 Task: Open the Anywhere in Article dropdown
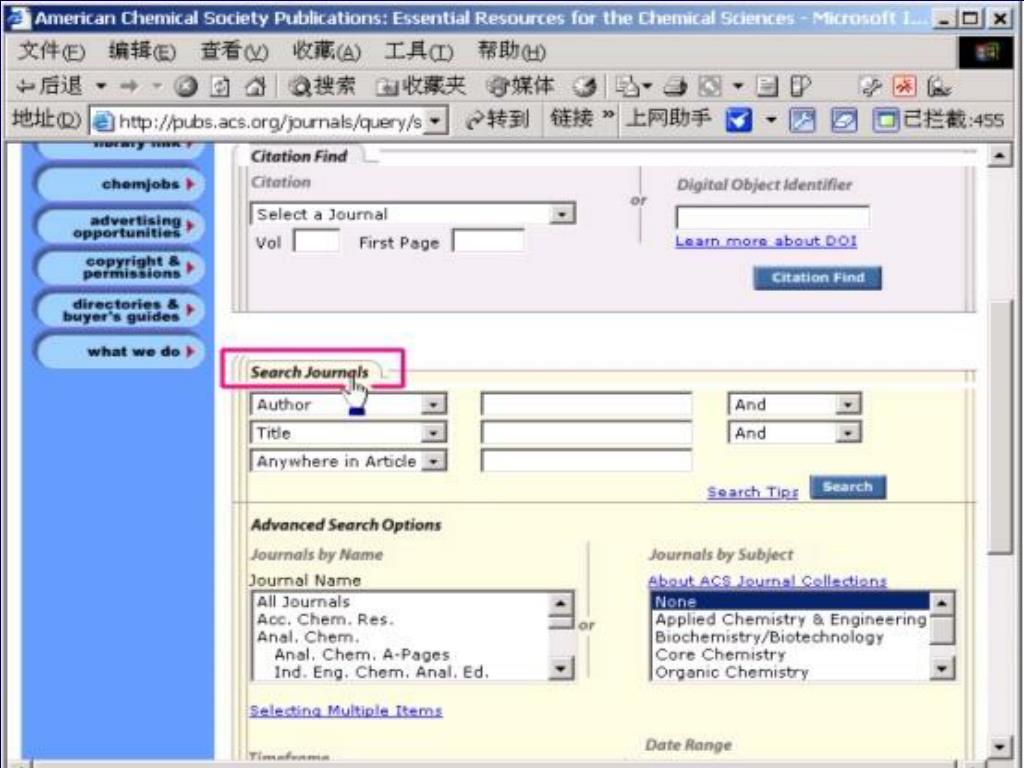[349, 461]
